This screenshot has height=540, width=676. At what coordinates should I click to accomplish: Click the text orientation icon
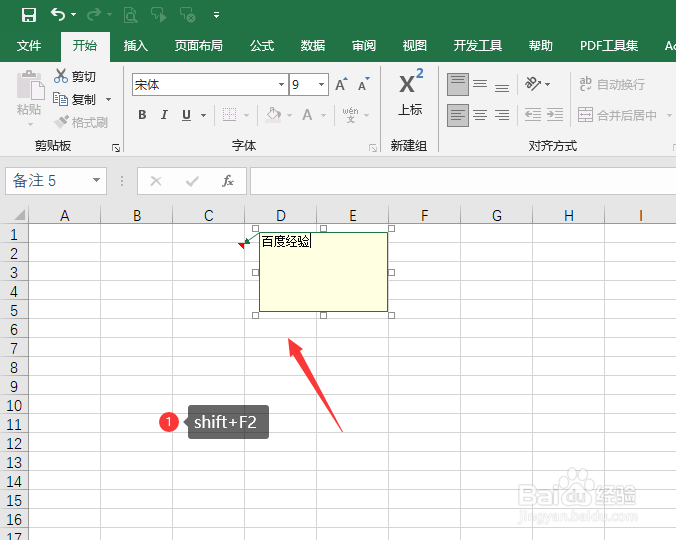pos(533,84)
